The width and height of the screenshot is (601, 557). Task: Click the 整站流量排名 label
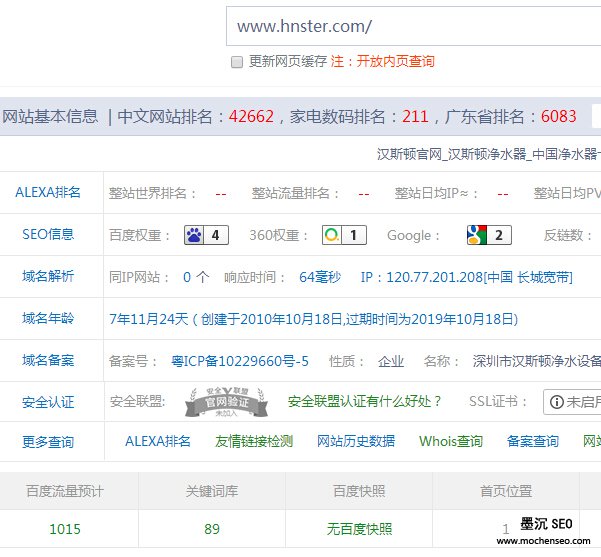[295, 193]
